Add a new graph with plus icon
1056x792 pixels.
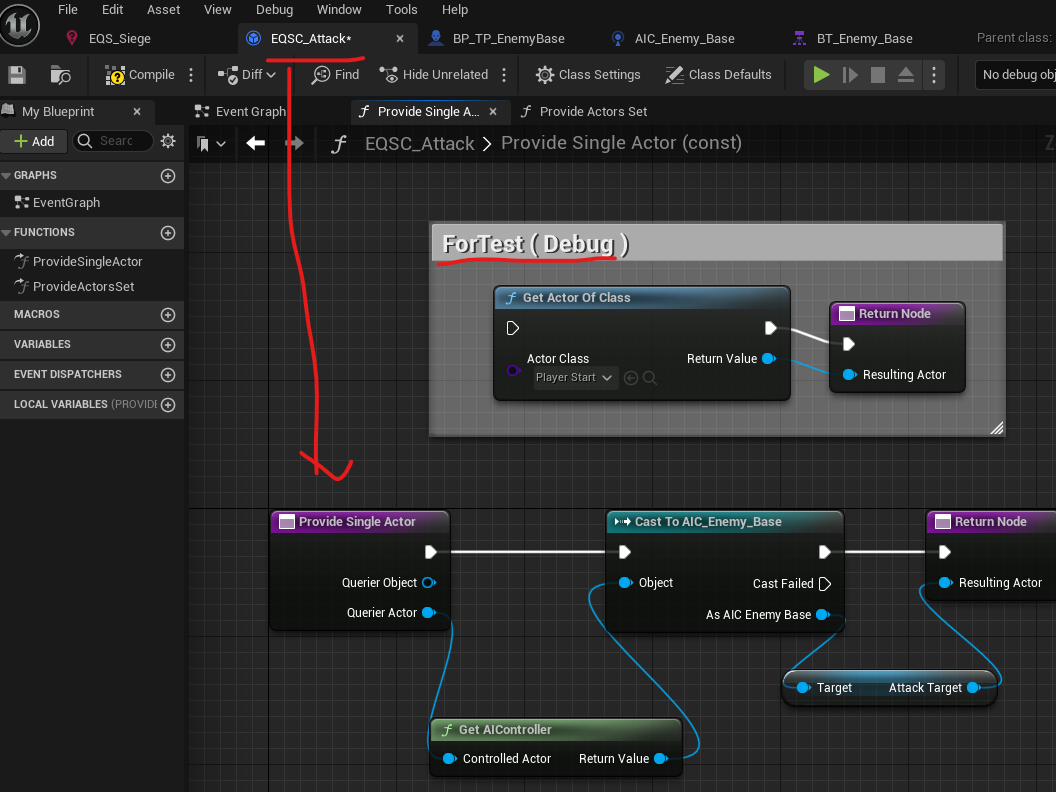(x=168, y=175)
